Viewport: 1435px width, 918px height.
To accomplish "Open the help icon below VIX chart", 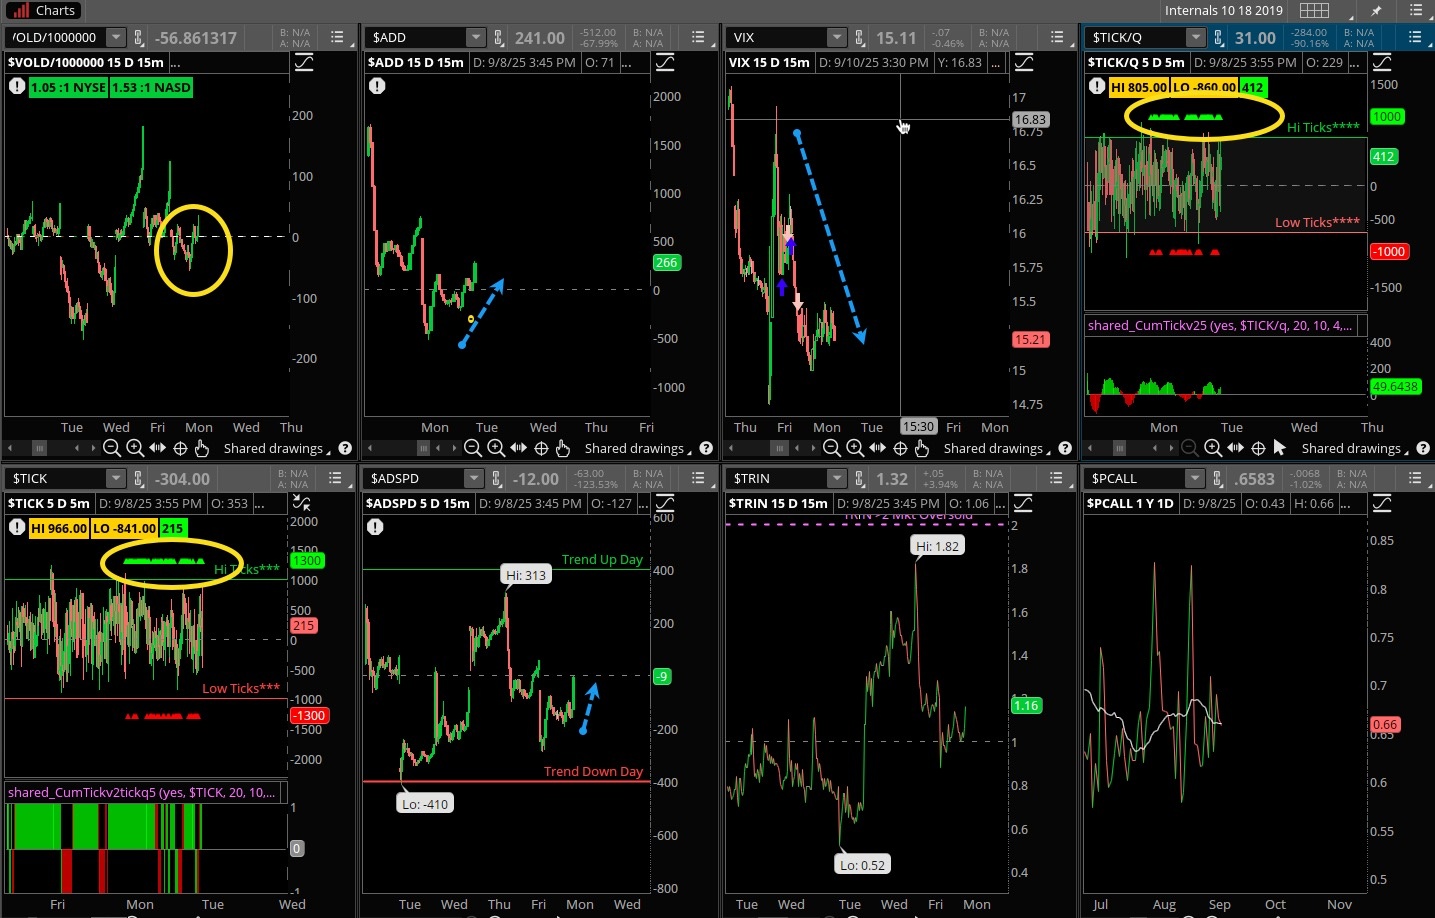I will coord(1065,448).
